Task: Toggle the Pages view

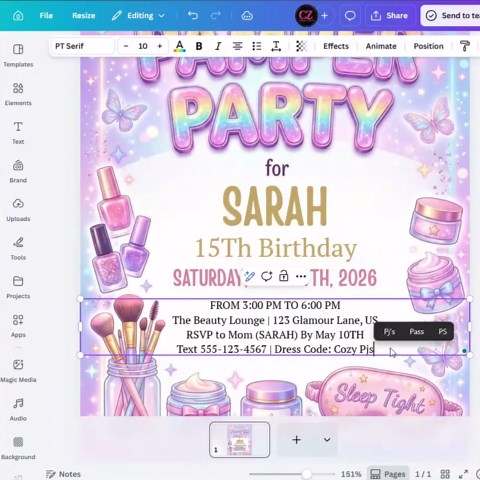Action: [388, 474]
